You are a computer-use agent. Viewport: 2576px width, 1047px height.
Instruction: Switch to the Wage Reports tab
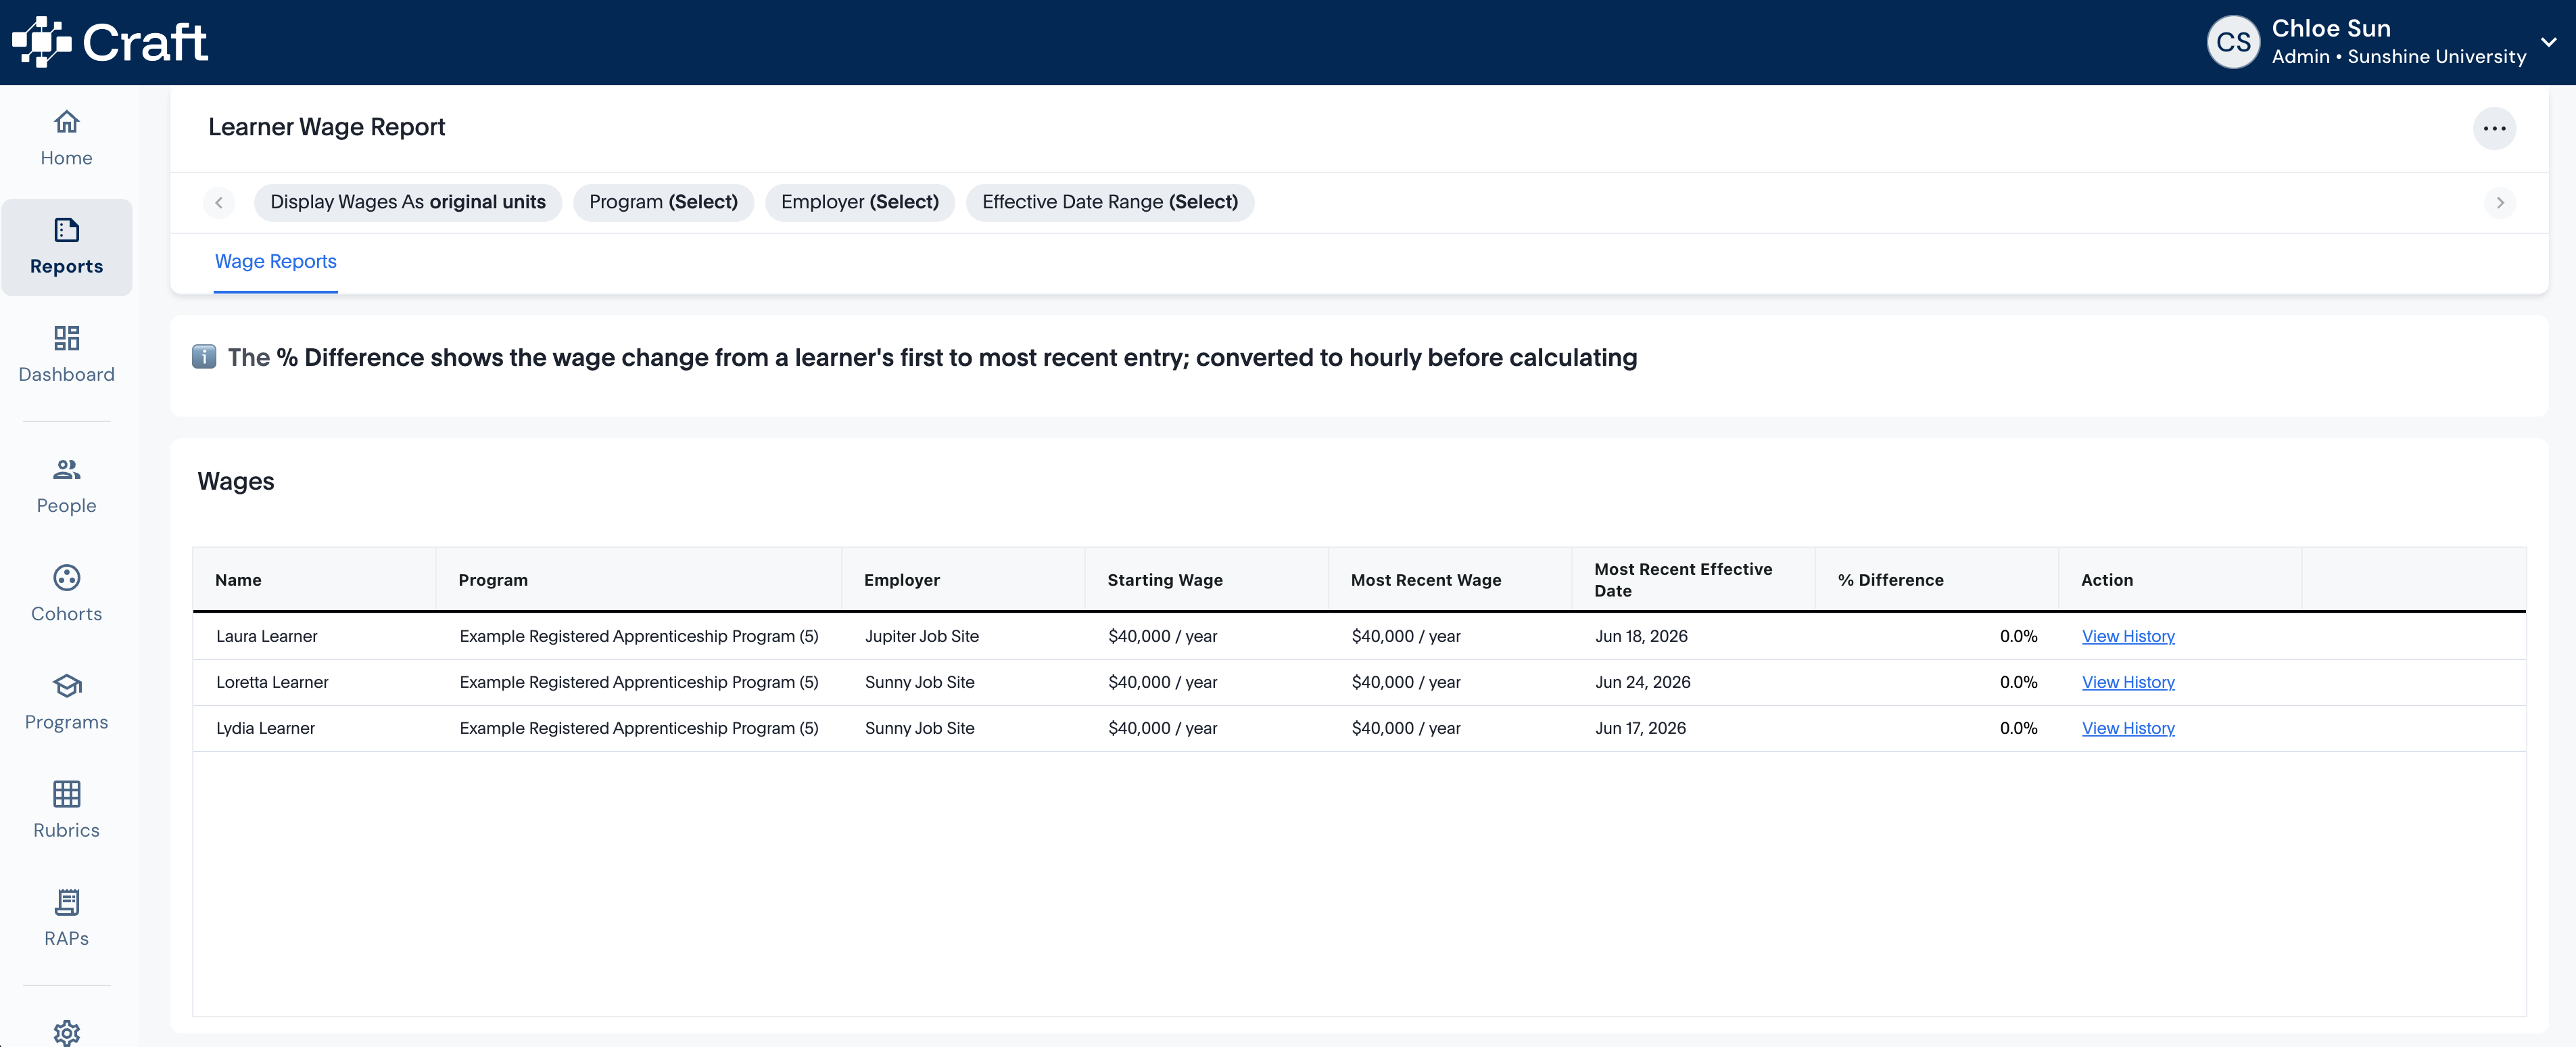coord(275,262)
